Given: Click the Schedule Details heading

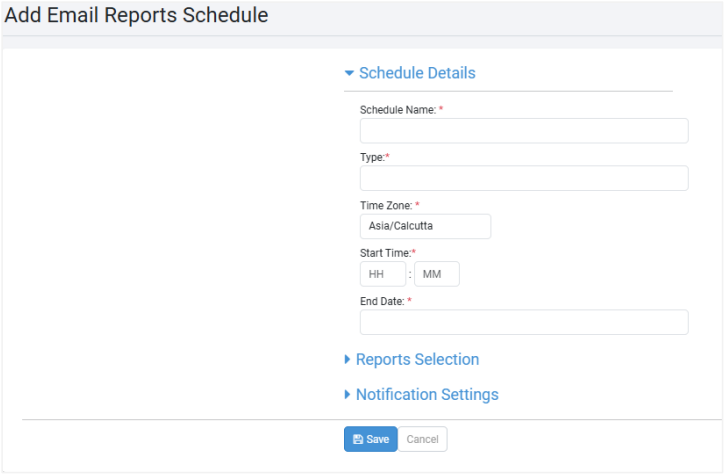Looking at the screenshot, I should click(x=417, y=73).
